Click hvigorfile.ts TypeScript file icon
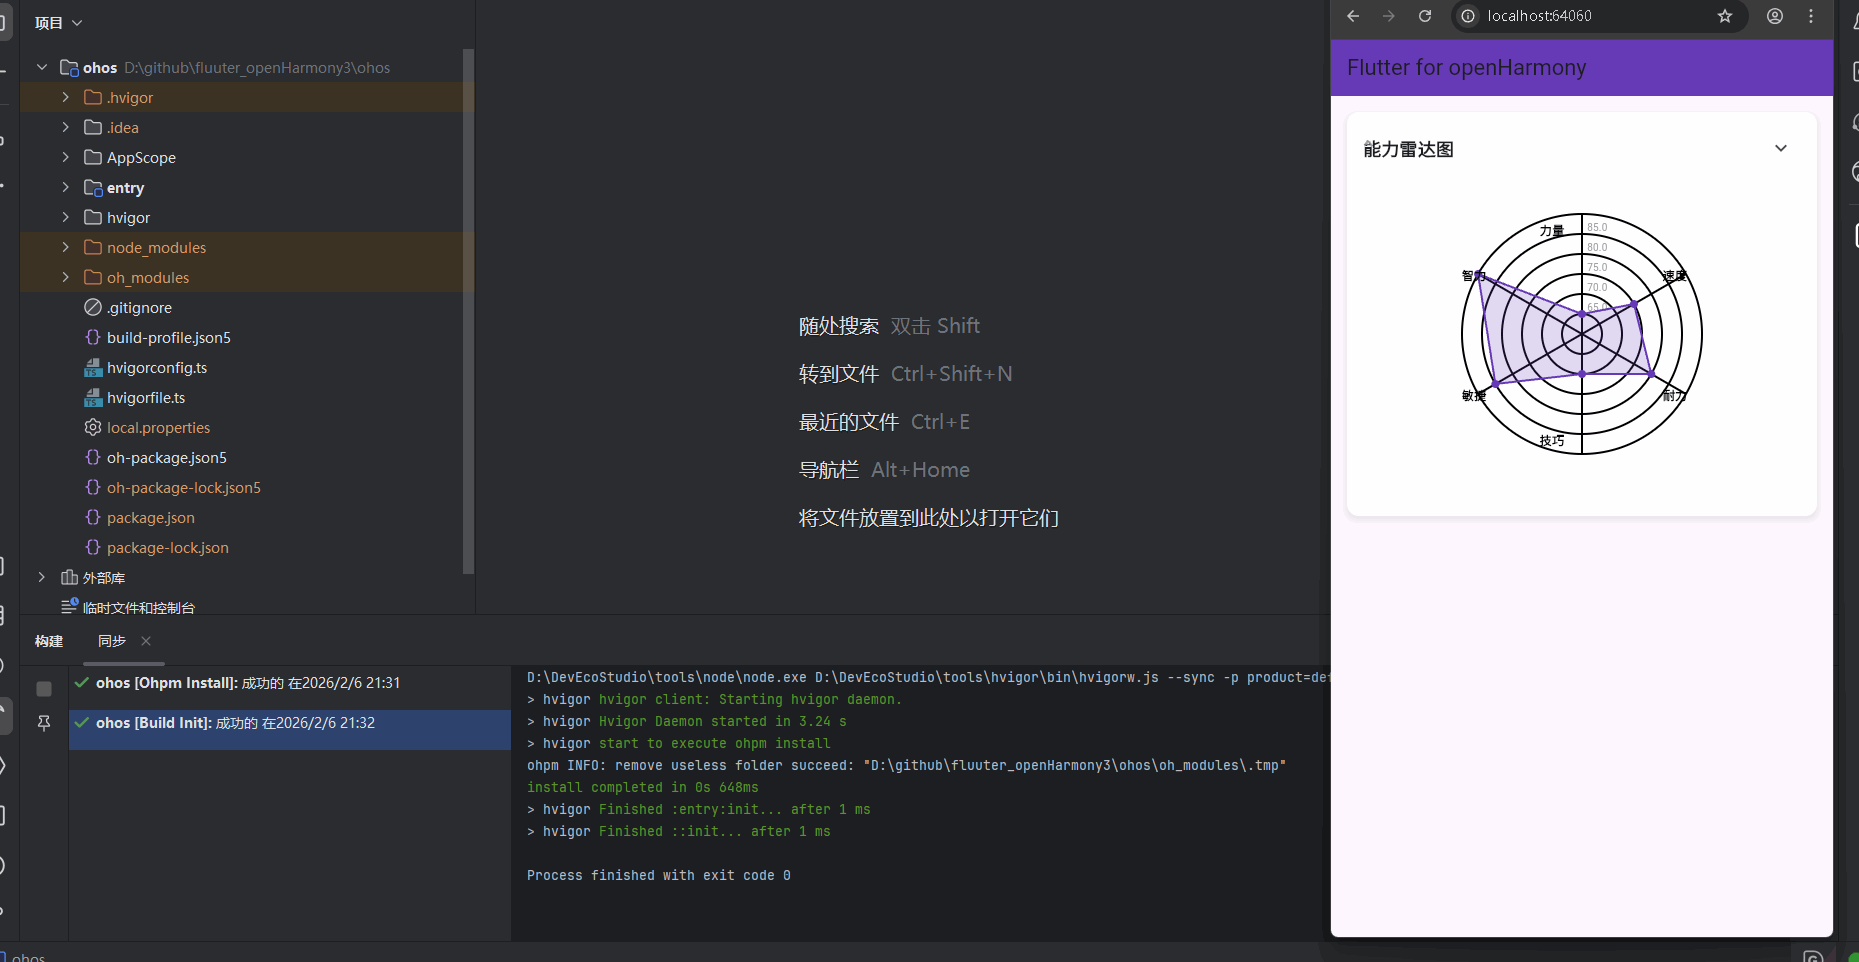Image resolution: width=1859 pixels, height=962 pixels. tap(93, 397)
